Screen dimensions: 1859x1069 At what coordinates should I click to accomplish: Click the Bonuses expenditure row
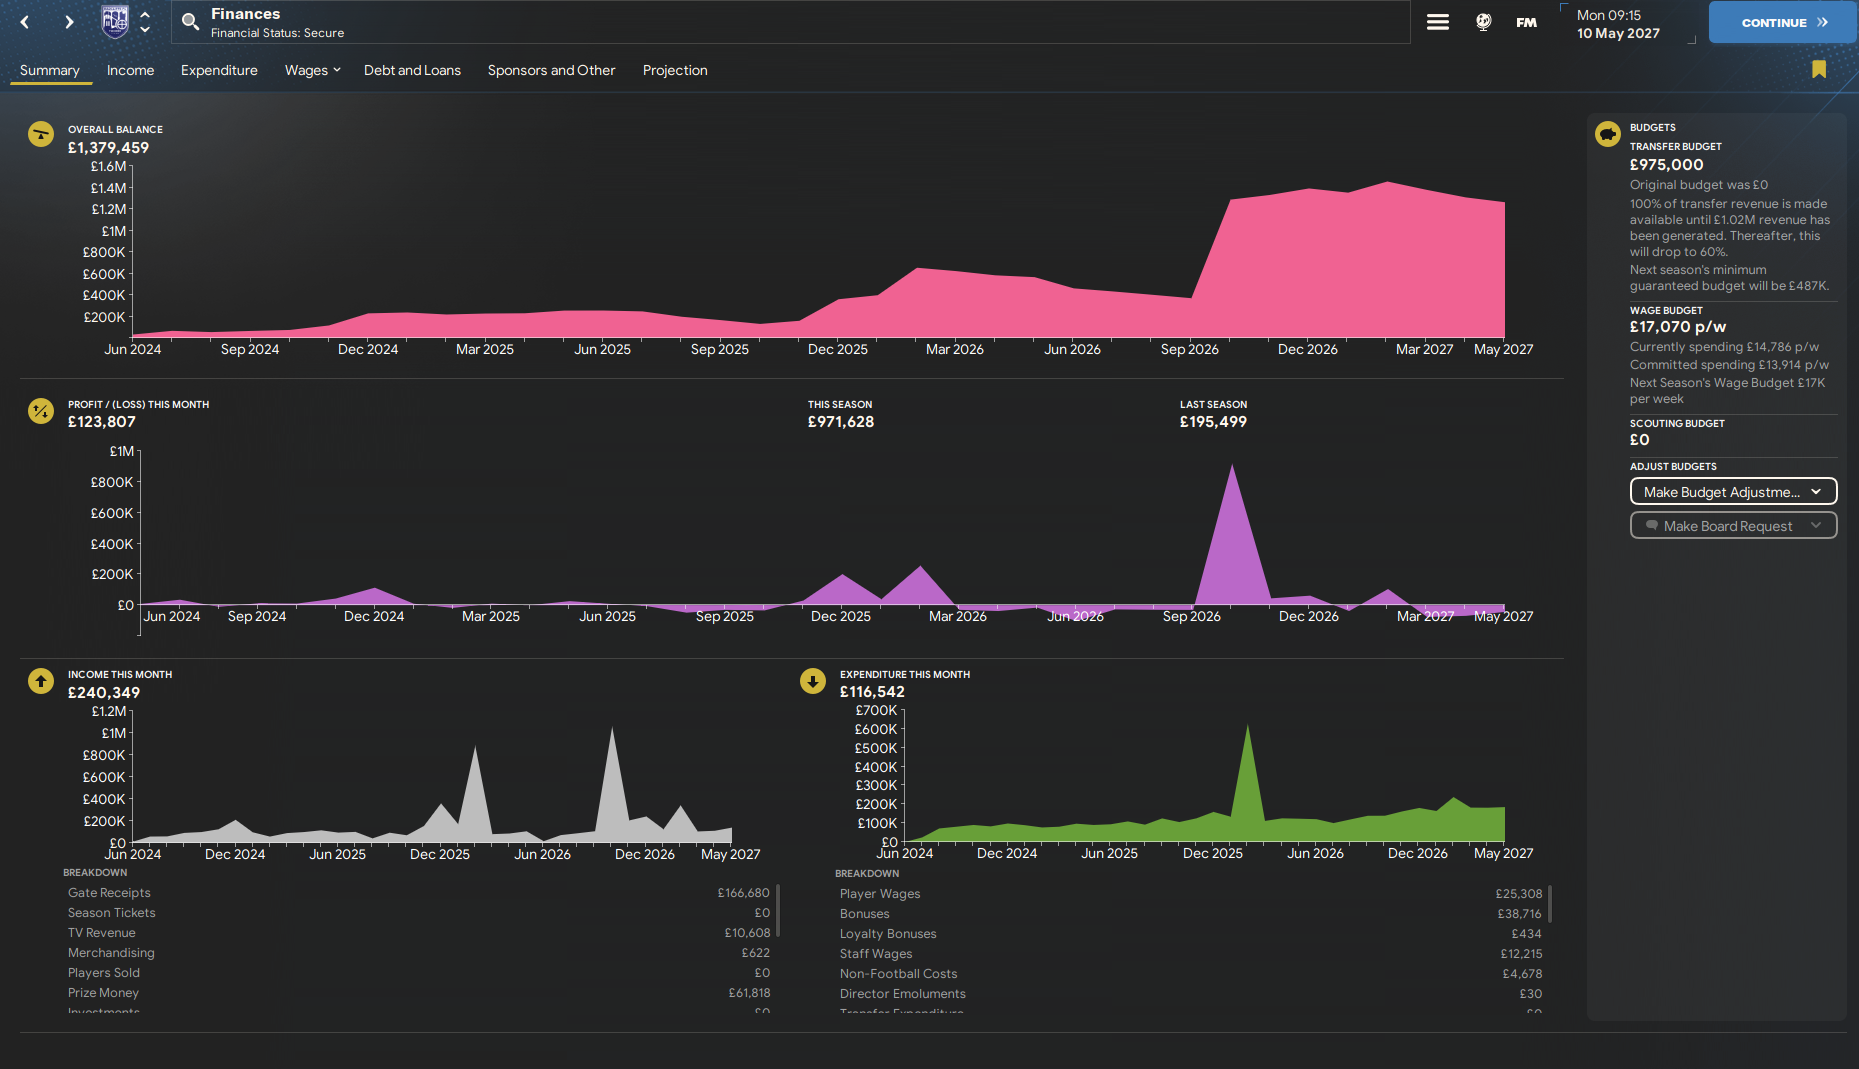pyautogui.click(x=1191, y=914)
